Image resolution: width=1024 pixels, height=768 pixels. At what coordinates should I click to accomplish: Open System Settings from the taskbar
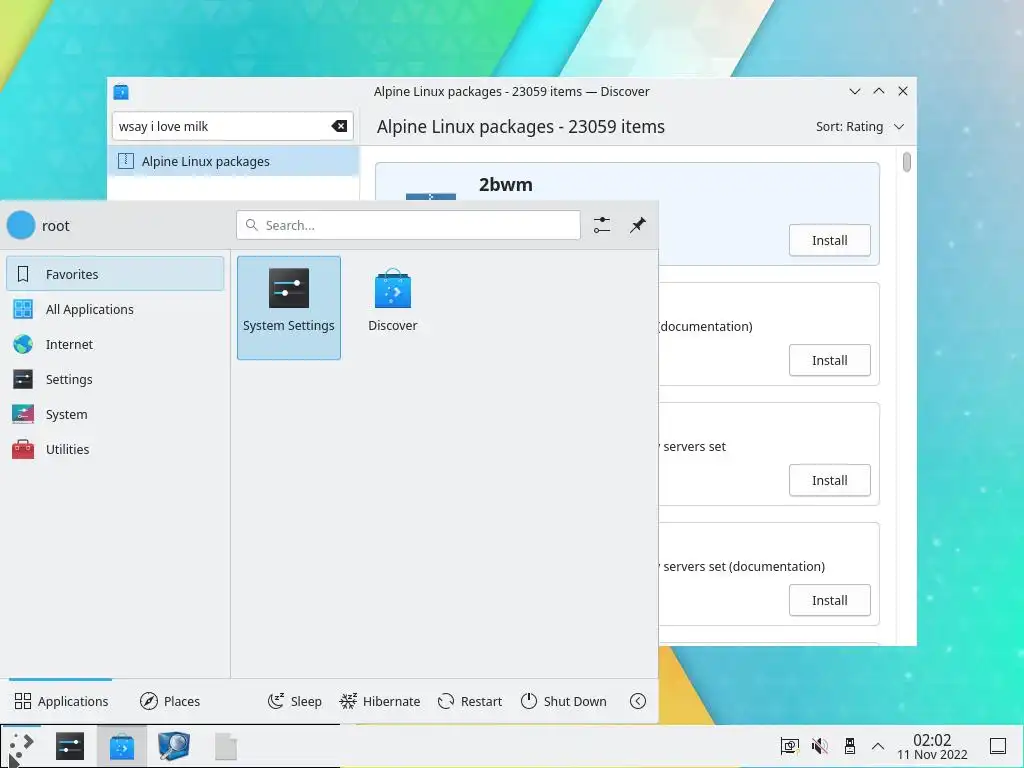pos(70,746)
